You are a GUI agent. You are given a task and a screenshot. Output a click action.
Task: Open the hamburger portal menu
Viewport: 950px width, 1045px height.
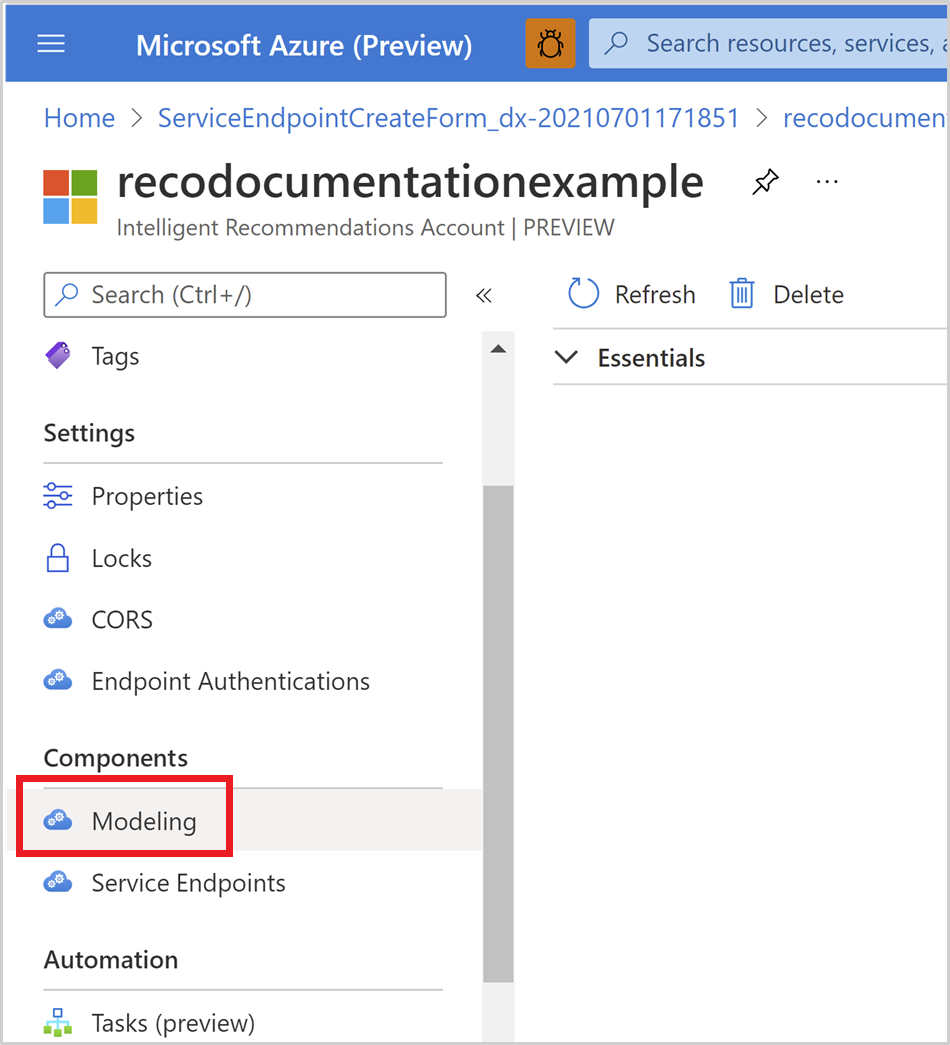point(51,44)
